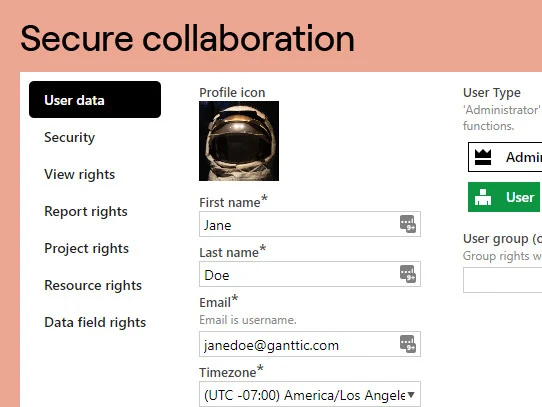Click password manager icon in First name field
The height and width of the screenshot is (407, 542).
(x=408, y=224)
